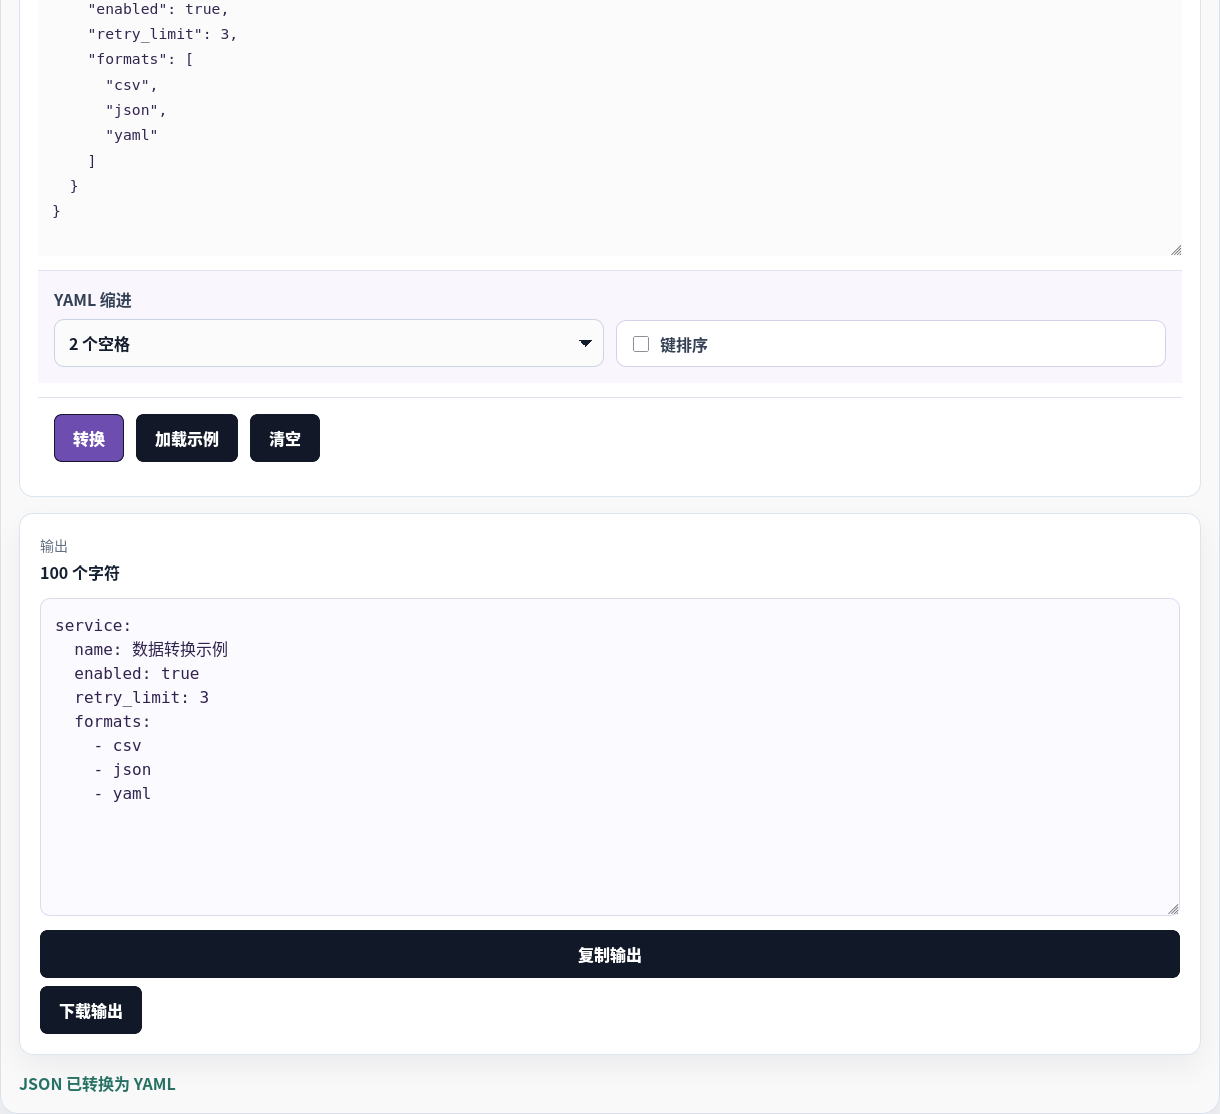
Task: Grab the input textarea resize handle
Action: coord(1176,250)
